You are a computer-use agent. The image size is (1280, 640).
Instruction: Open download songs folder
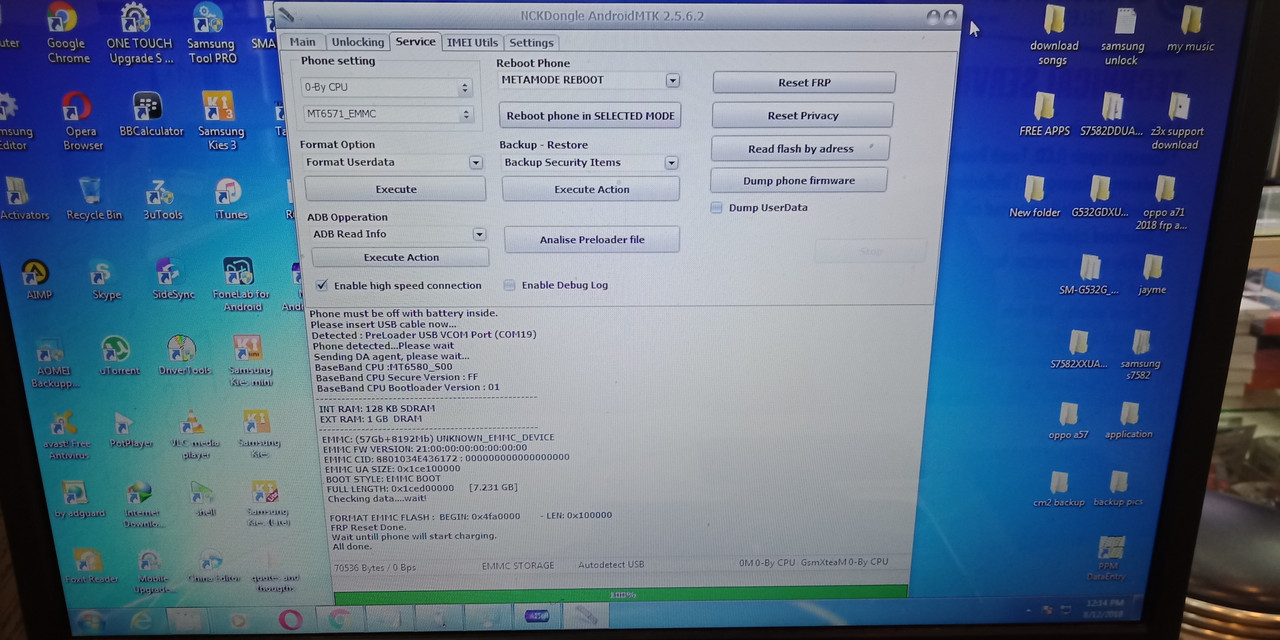(x=1054, y=36)
